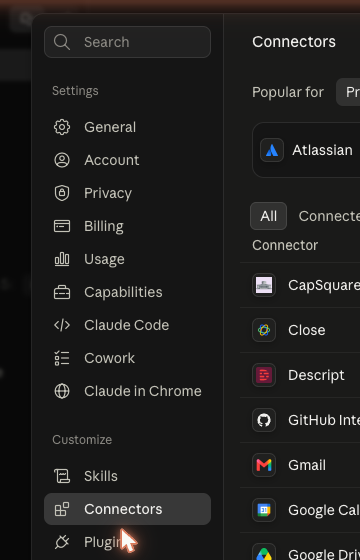
Task: Click the Search settings input field
Action: point(128,42)
